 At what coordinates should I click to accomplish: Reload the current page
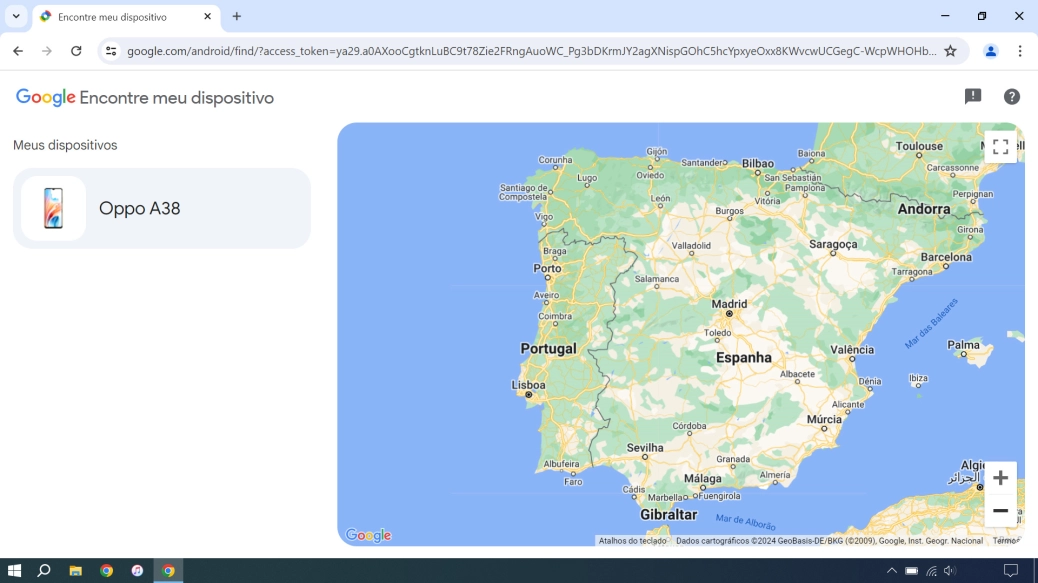click(x=76, y=51)
